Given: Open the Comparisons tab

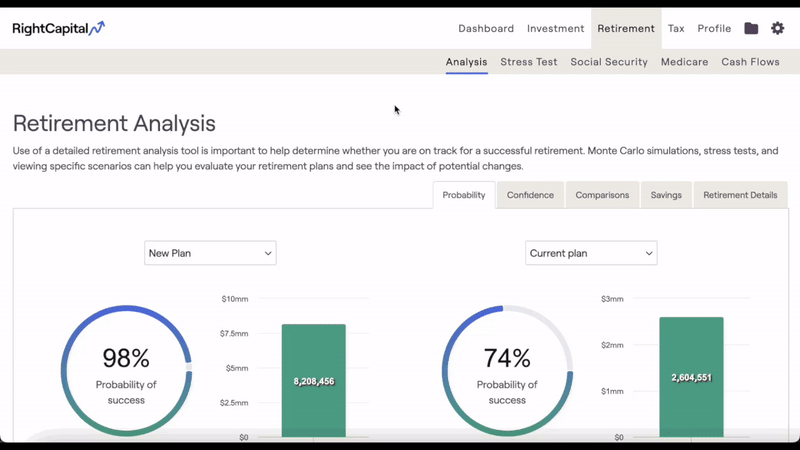Looking at the screenshot, I should click(x=602, y=195).
